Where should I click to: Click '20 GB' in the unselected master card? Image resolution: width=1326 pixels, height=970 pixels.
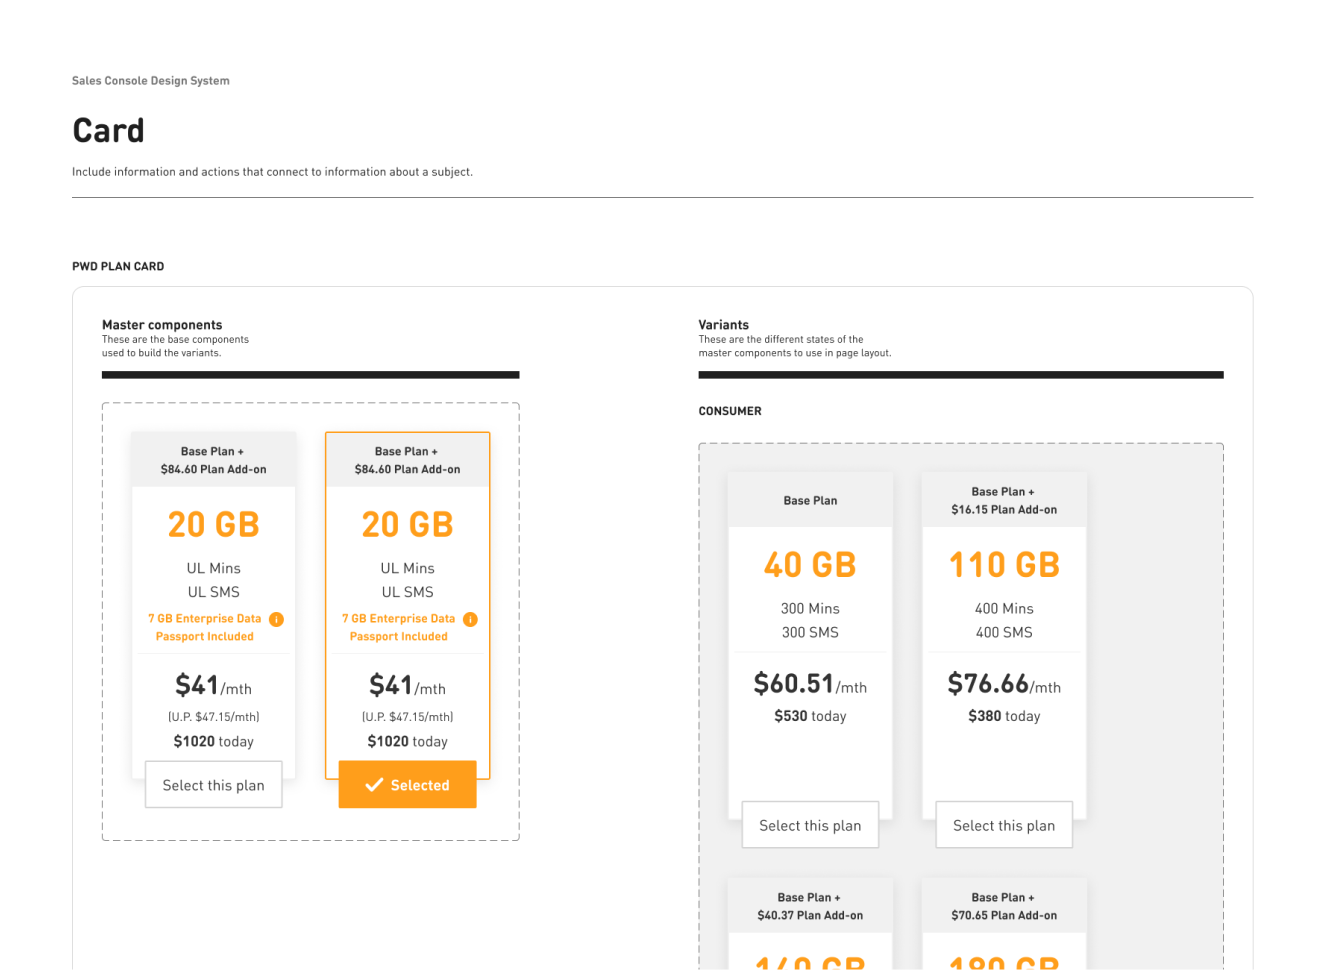pos(214,525)
